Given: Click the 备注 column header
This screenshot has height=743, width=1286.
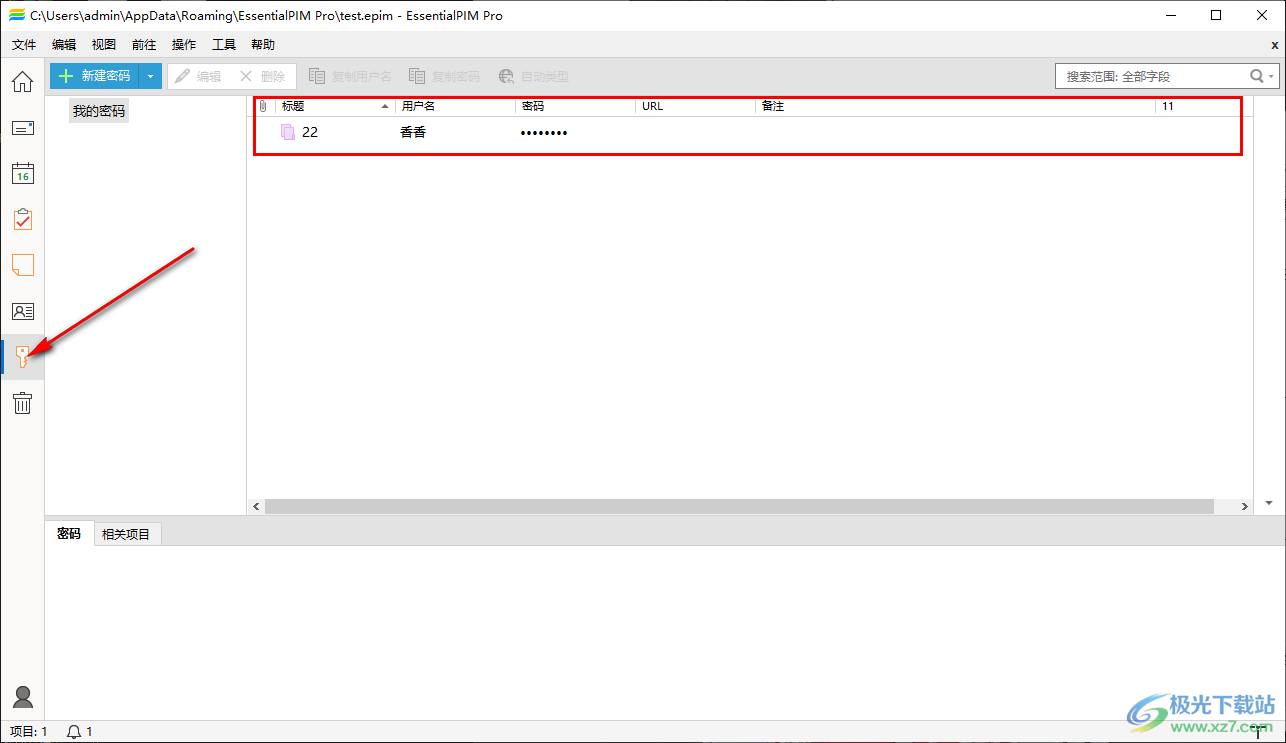Looking at the screenshot, I should click(x=956, y=106).
